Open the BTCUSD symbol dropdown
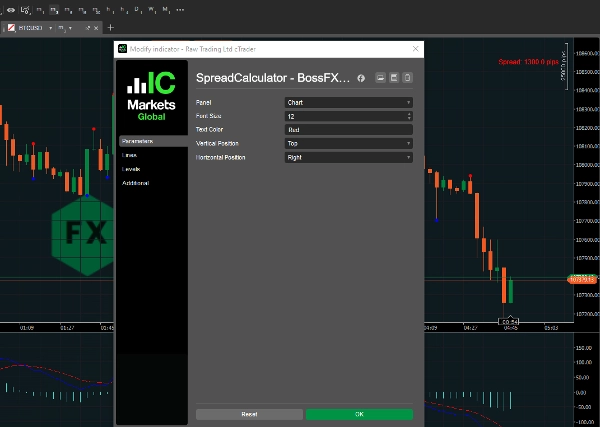The image size is (600, 427). click(50, 28)
